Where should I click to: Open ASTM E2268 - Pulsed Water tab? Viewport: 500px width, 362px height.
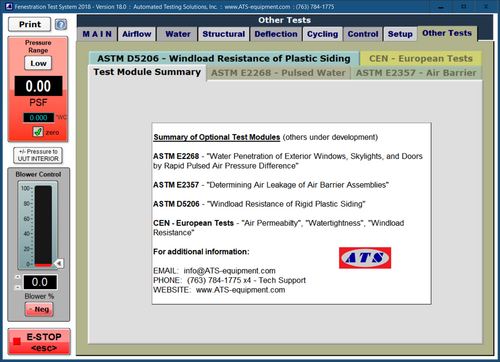point(278,73)
